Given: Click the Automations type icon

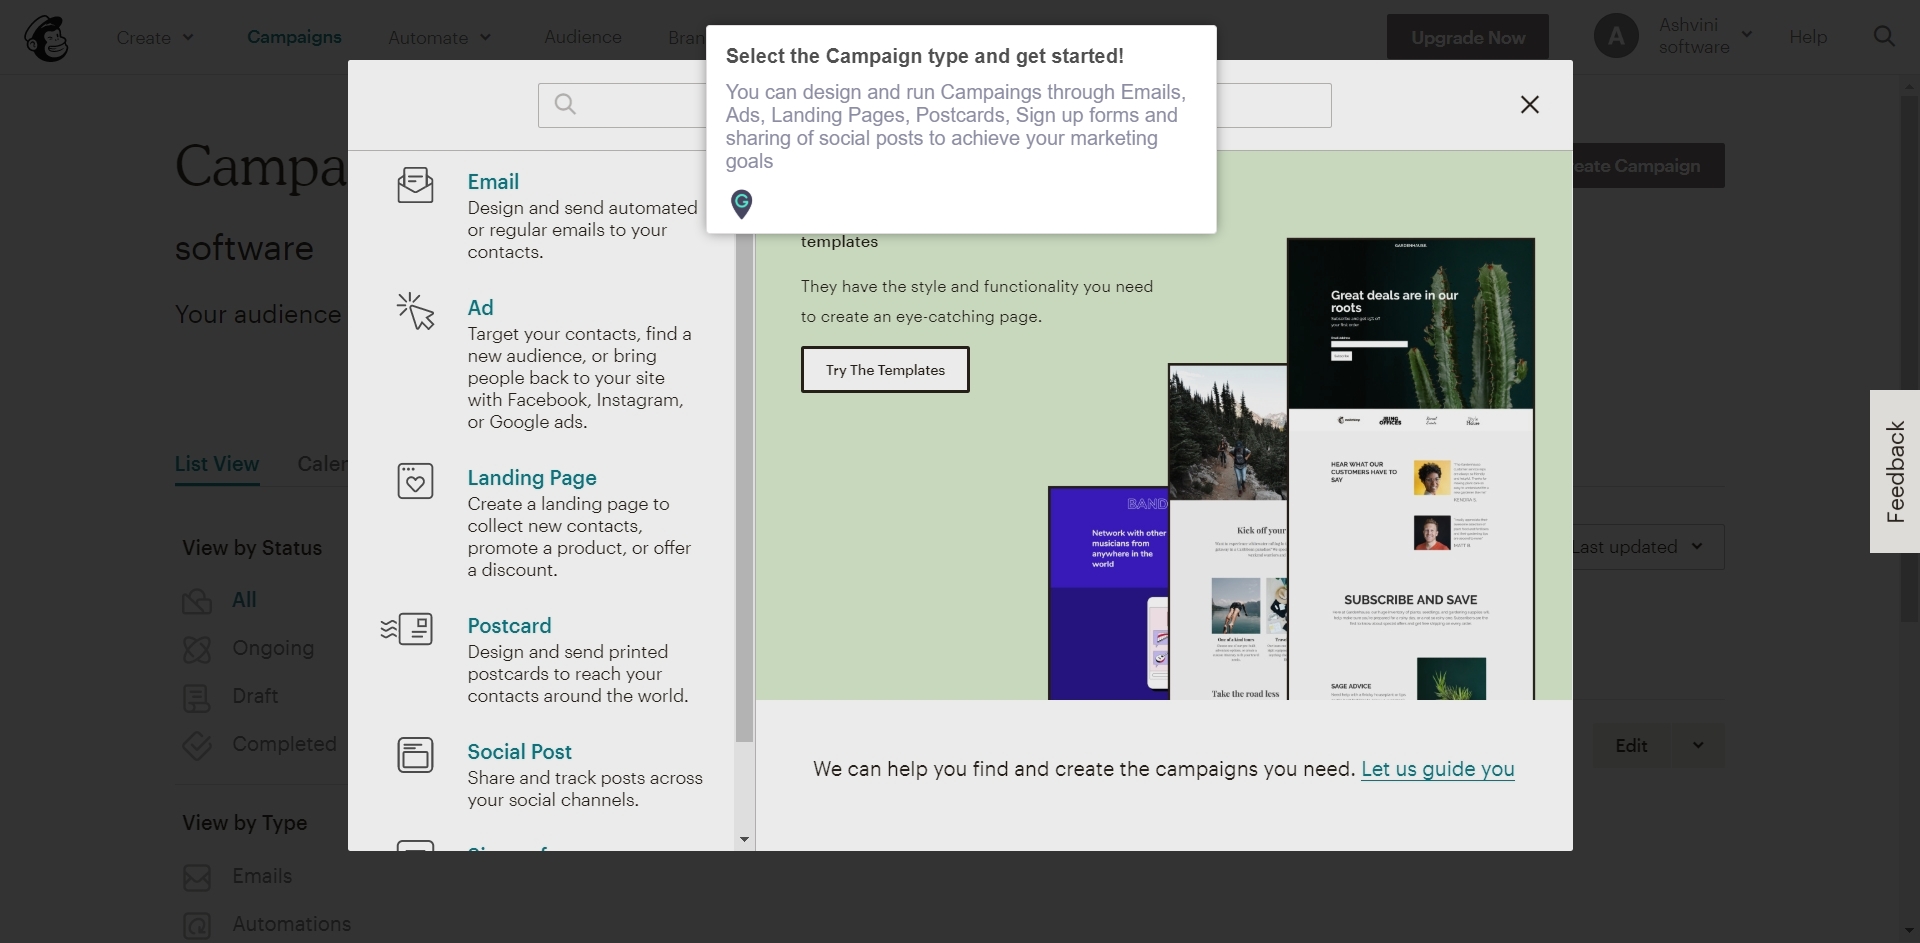Looking at the screenshot, I should click(x=197, y=926).
